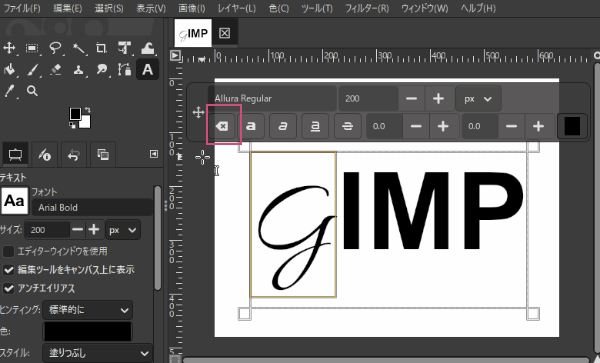Decrease the baseline offset value
The image size is (600, 363).
click(416, 126)
